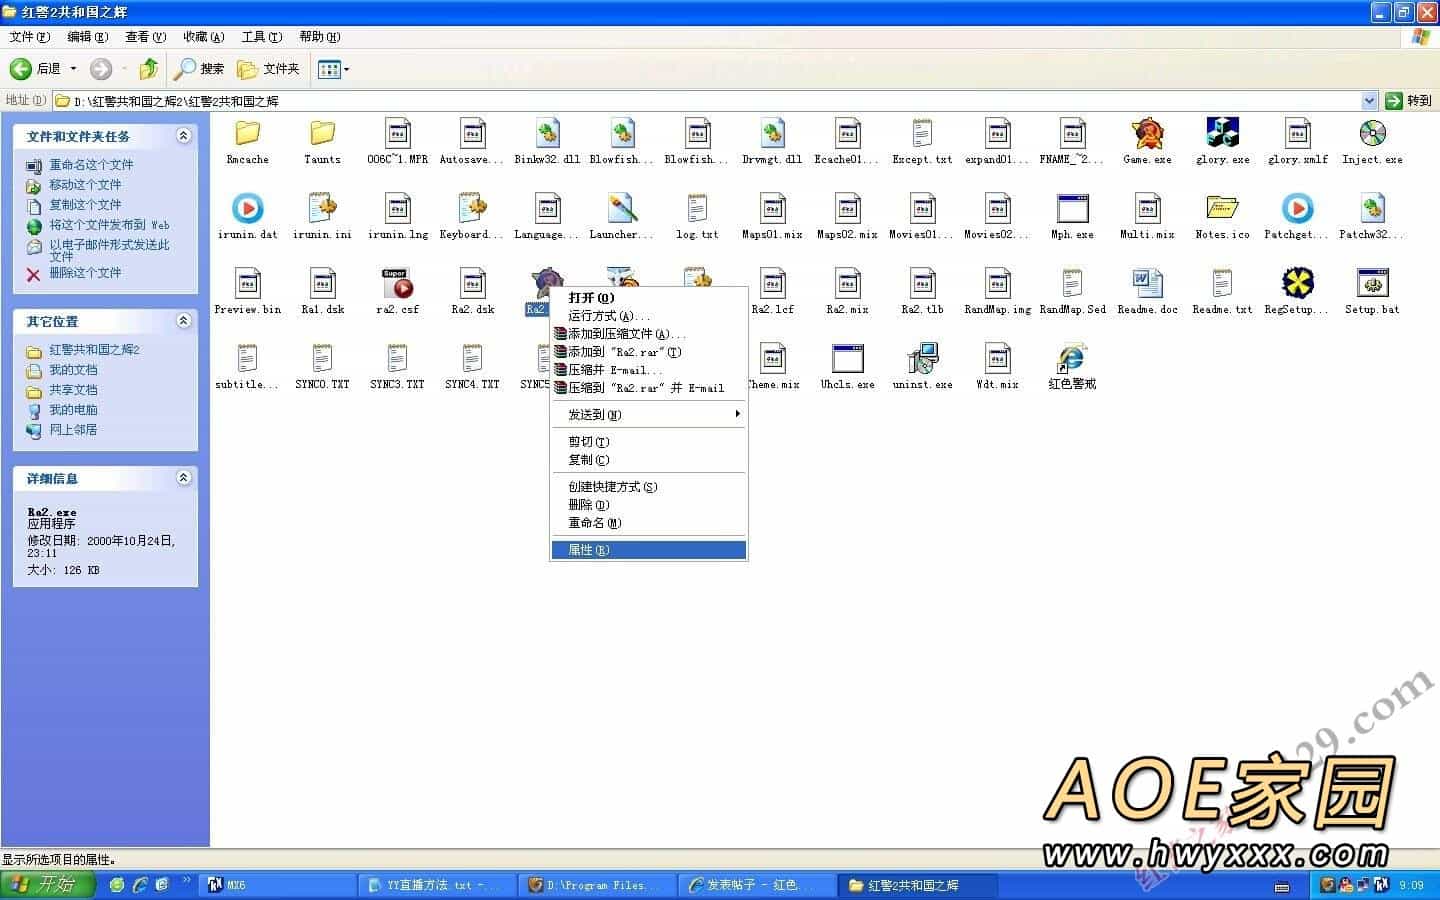The image size is (1440, 900).
Task: Select the glory.exe file icon
Action: click(x=1222, y=135)
